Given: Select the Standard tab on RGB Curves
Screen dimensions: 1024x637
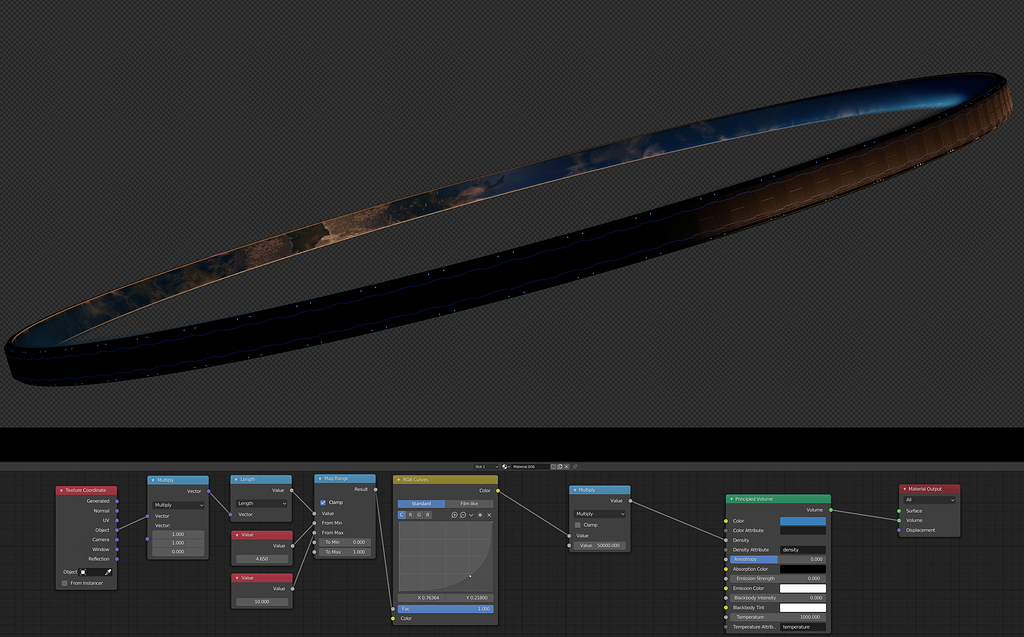Looking at the screenshot, I should click(421, 503).
